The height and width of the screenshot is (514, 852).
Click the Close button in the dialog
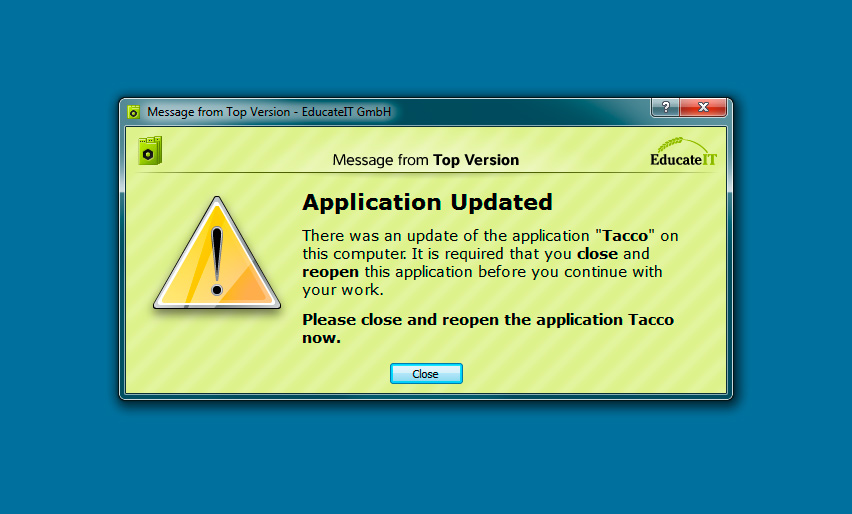pyautogui.click(x=425, y=373)
